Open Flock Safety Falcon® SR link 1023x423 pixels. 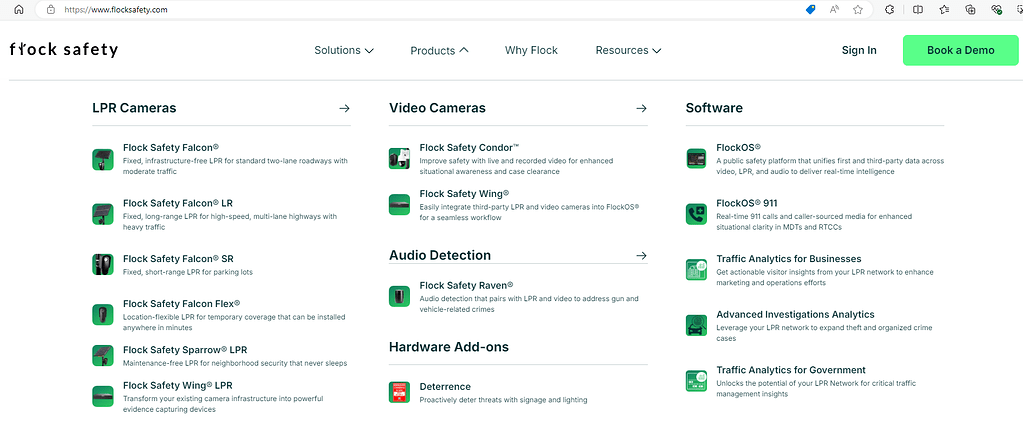click(178, 258)
